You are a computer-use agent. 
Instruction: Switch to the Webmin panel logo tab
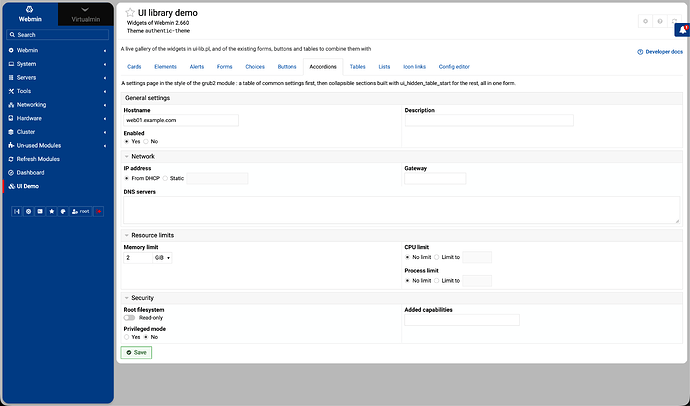30,15
